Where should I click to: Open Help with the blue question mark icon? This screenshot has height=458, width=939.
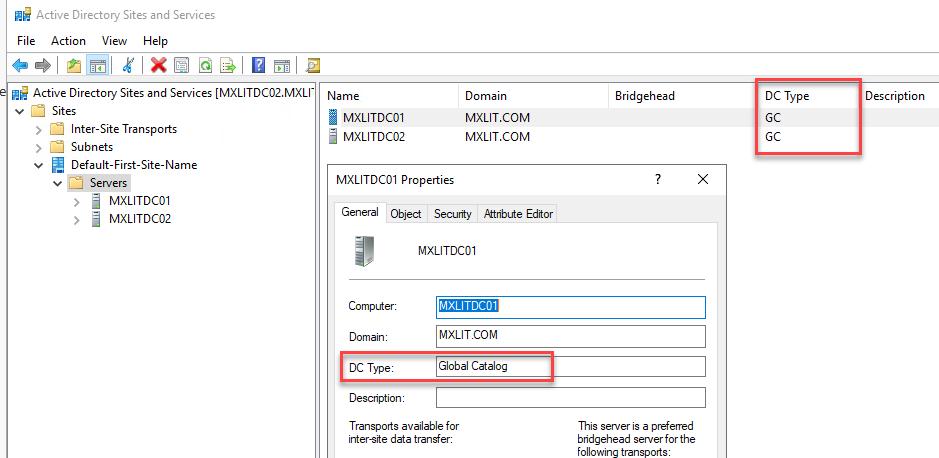(258, 66)
